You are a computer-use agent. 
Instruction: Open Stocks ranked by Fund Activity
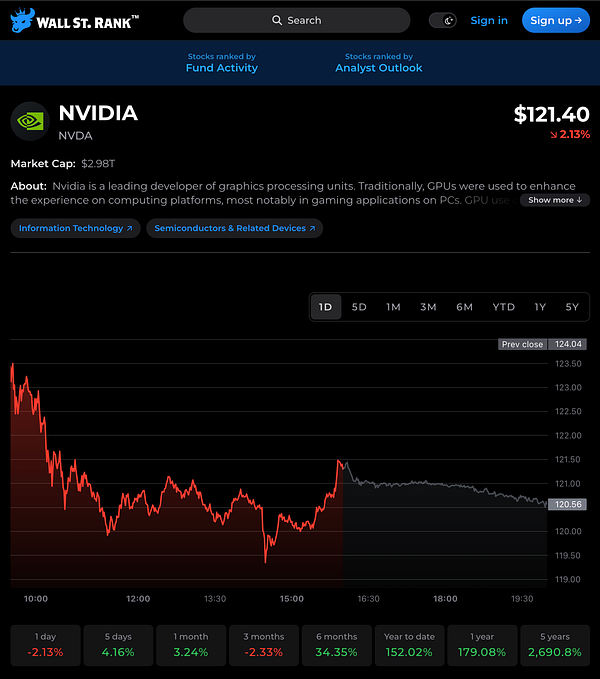[x=221, y=63]
